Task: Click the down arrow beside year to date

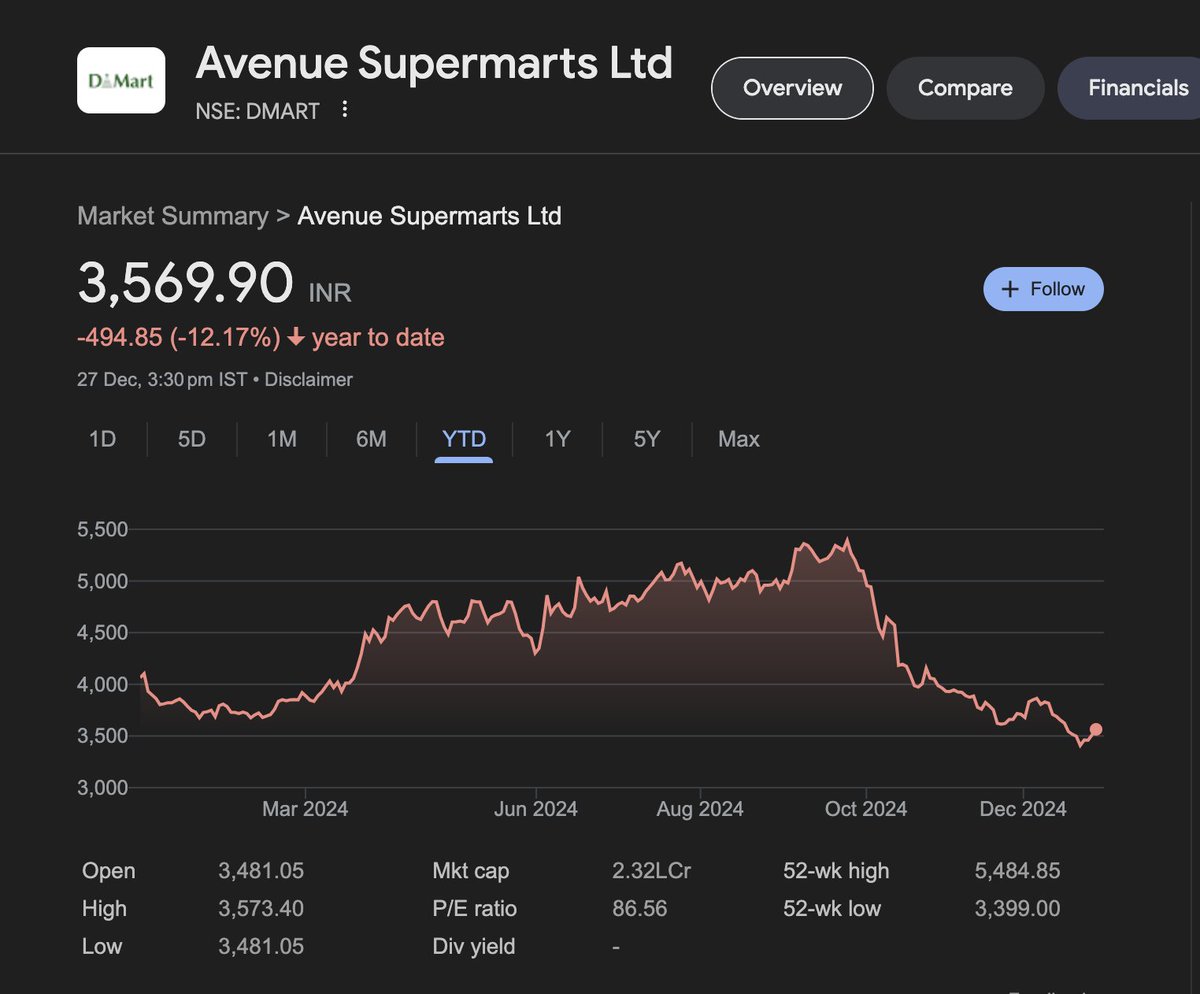Action: click(296, 338)
